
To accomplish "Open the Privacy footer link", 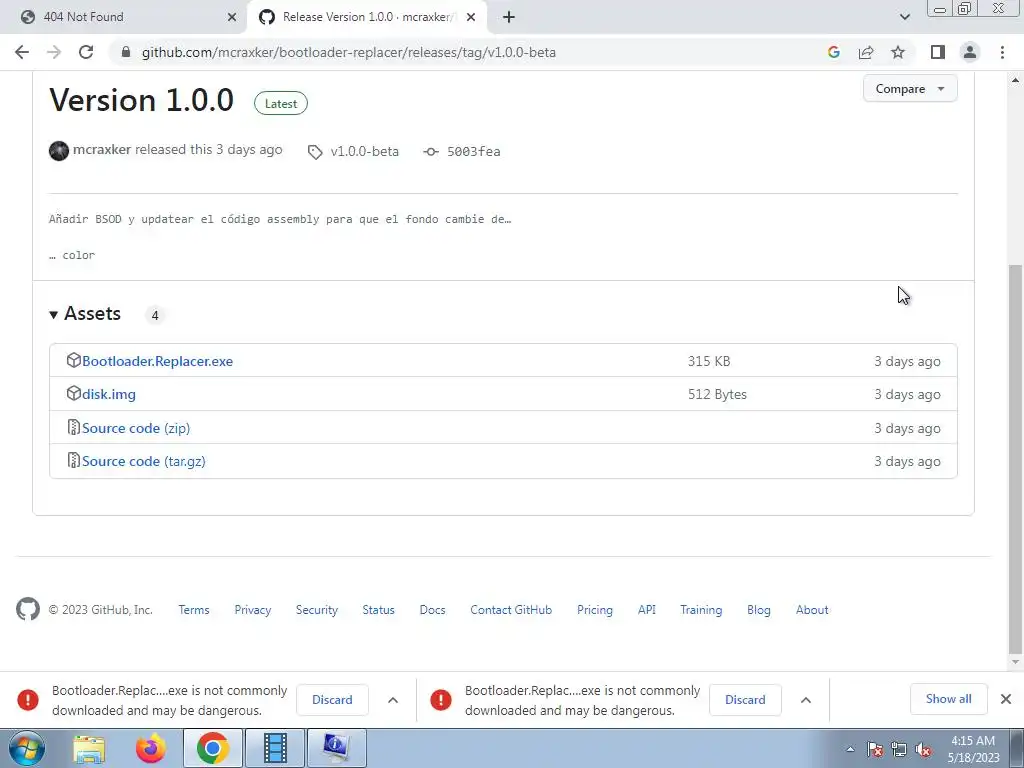I will pyautogui.click(x=253, y=610).
